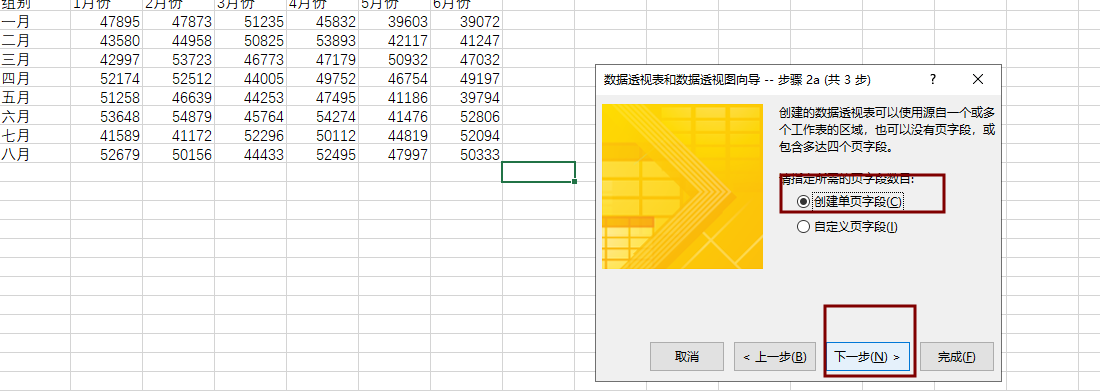Click the green-outlined active empty cell
Screen dimensions: 1100x391
(x=538, y=172)
